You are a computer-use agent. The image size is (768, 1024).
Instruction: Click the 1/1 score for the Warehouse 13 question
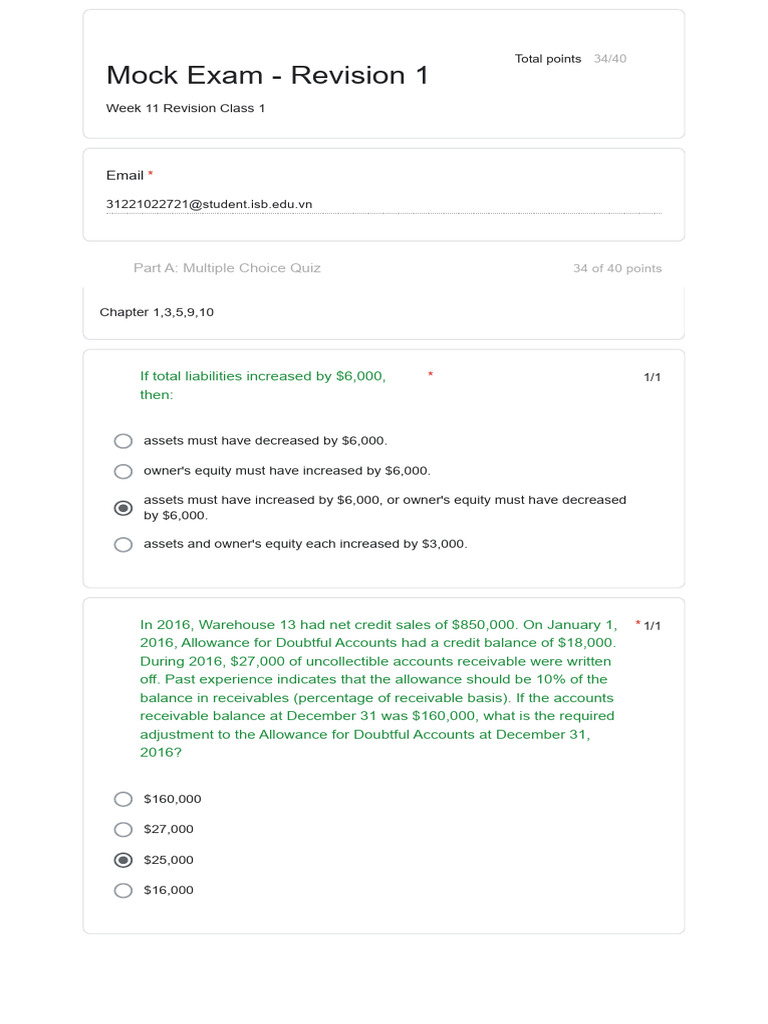pyautogui.click(x=652, y=626)
